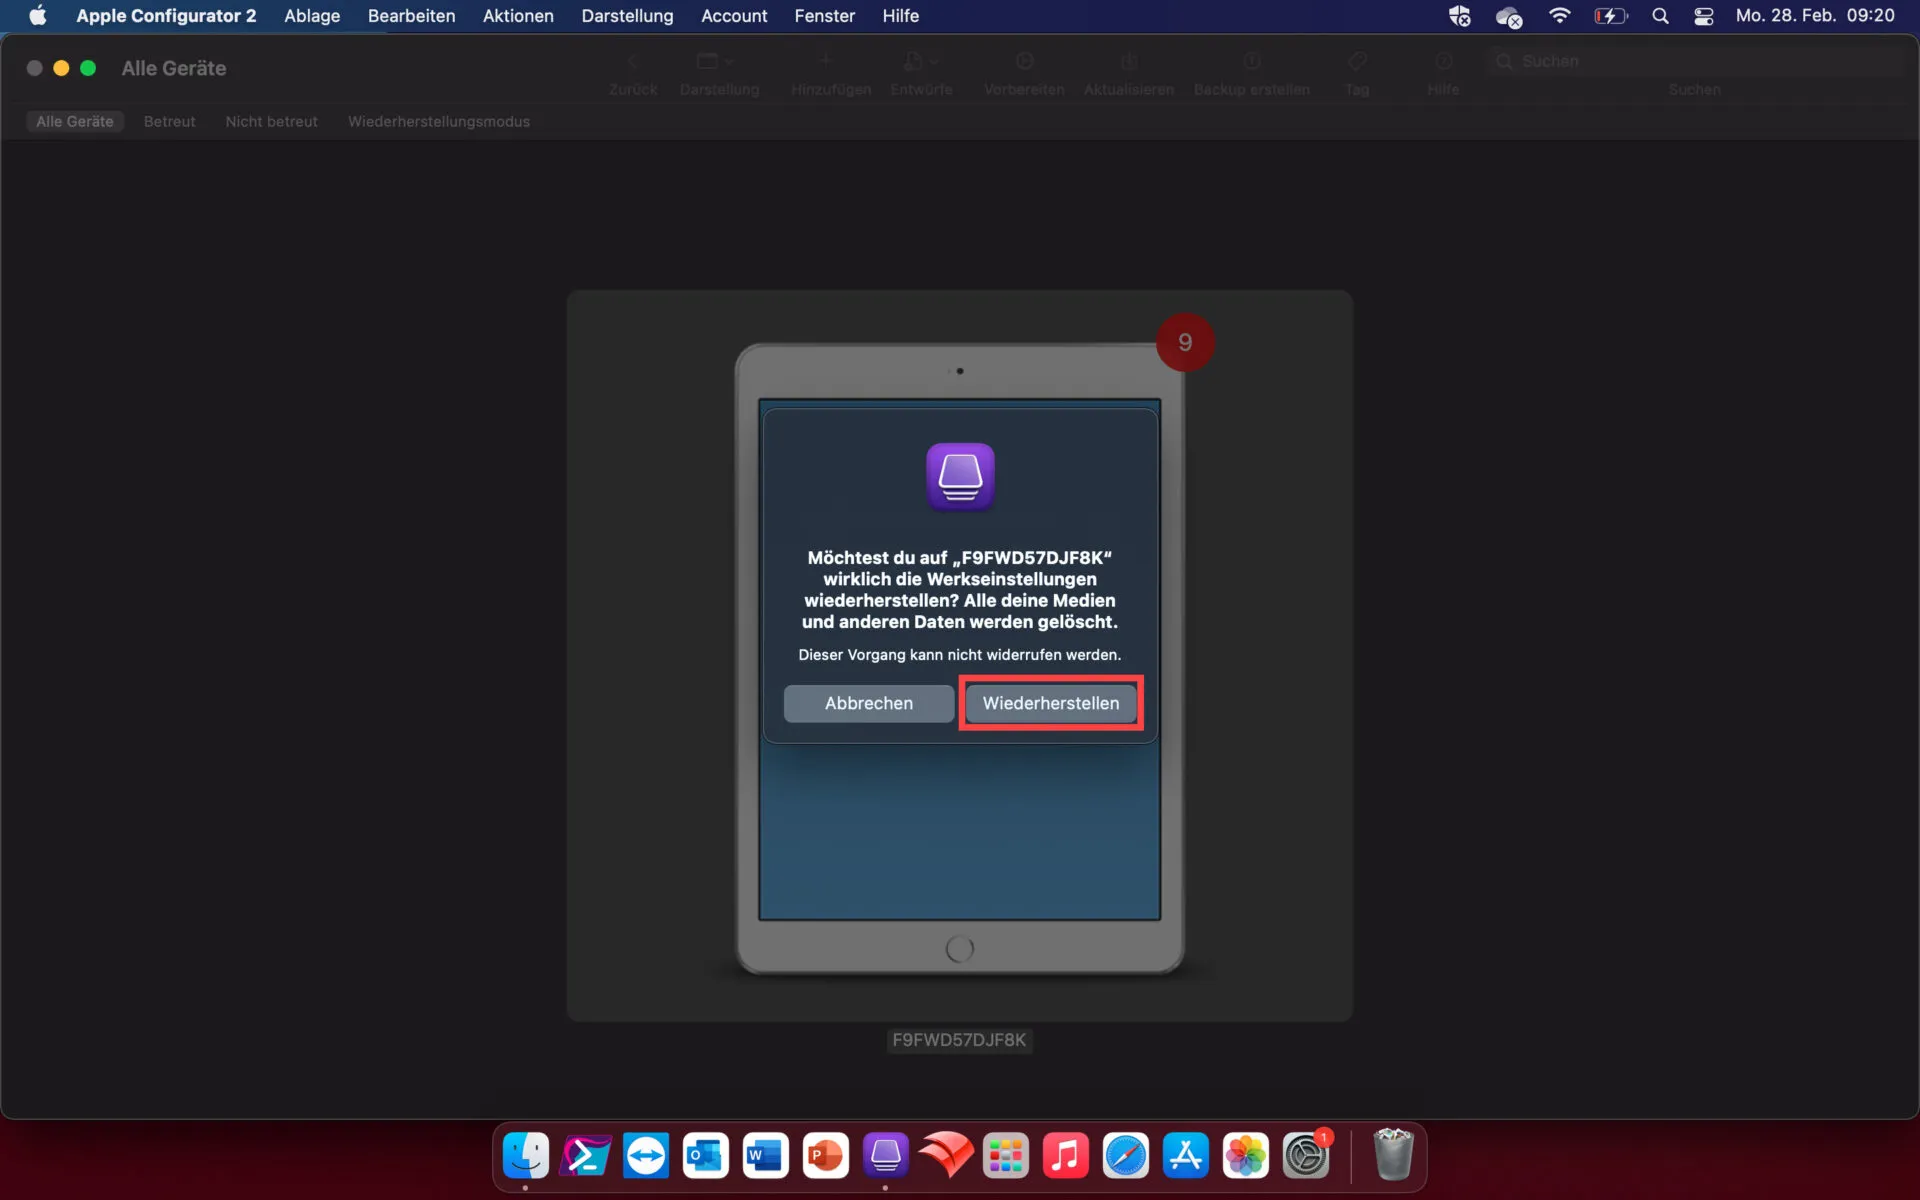The image size is (1920, 1200).
Task: Open Apple Configurator from the Dock
Action: point(886,1156)
